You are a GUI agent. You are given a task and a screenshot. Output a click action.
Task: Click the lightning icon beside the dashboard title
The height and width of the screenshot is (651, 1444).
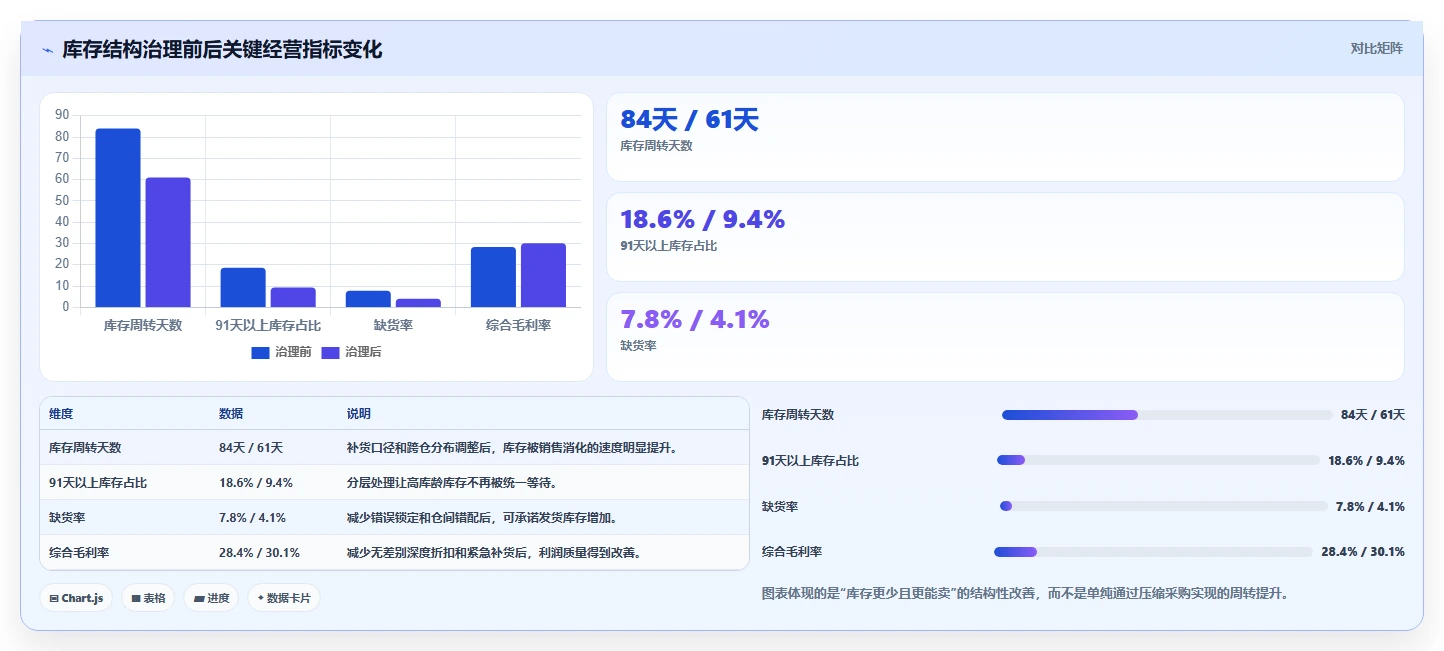coord(47,50)
